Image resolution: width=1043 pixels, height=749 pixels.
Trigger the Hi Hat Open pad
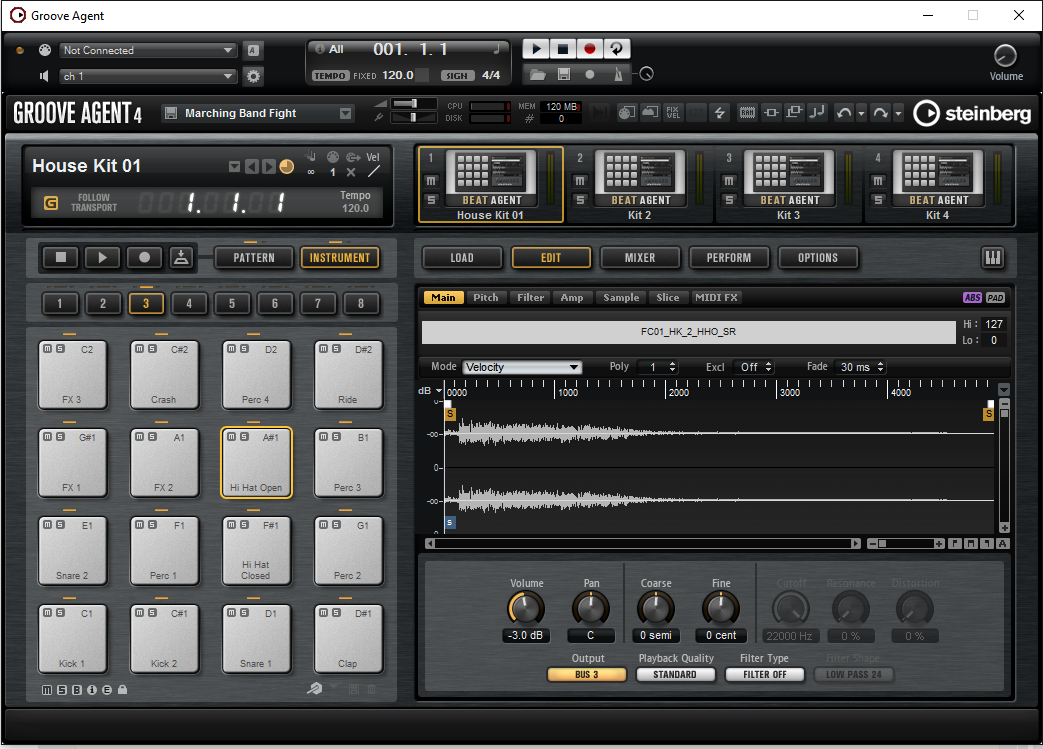click(x=256, y=463)
